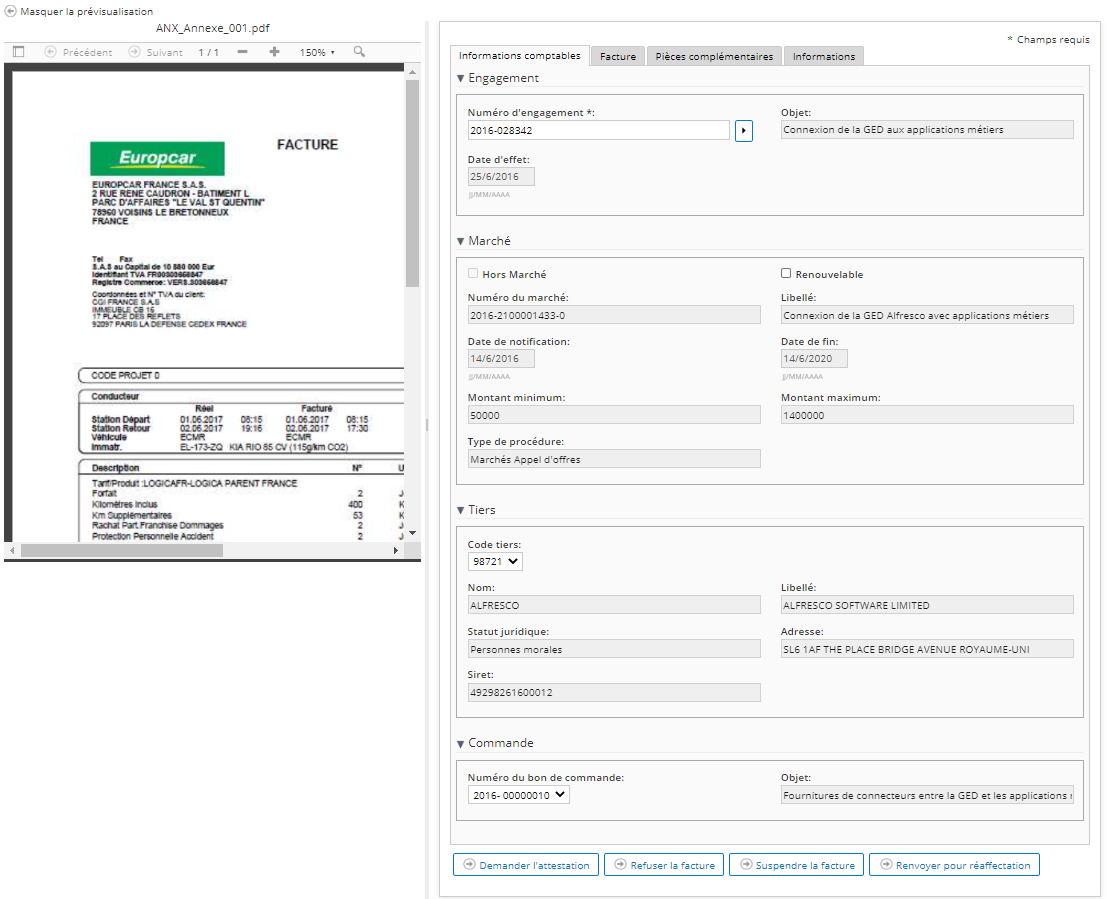Open the 150% zoom level dropdown
Viewport: 1107px width, 899px height.
(317, 52)
